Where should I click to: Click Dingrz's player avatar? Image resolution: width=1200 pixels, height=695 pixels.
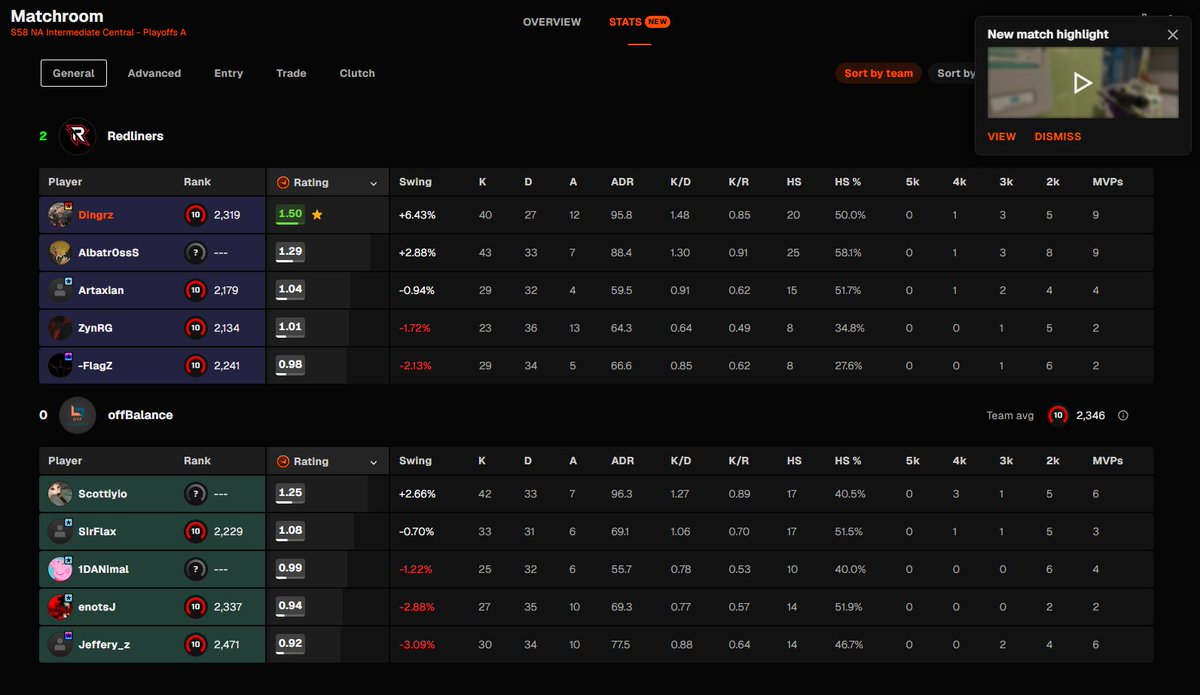click(60, 215)
